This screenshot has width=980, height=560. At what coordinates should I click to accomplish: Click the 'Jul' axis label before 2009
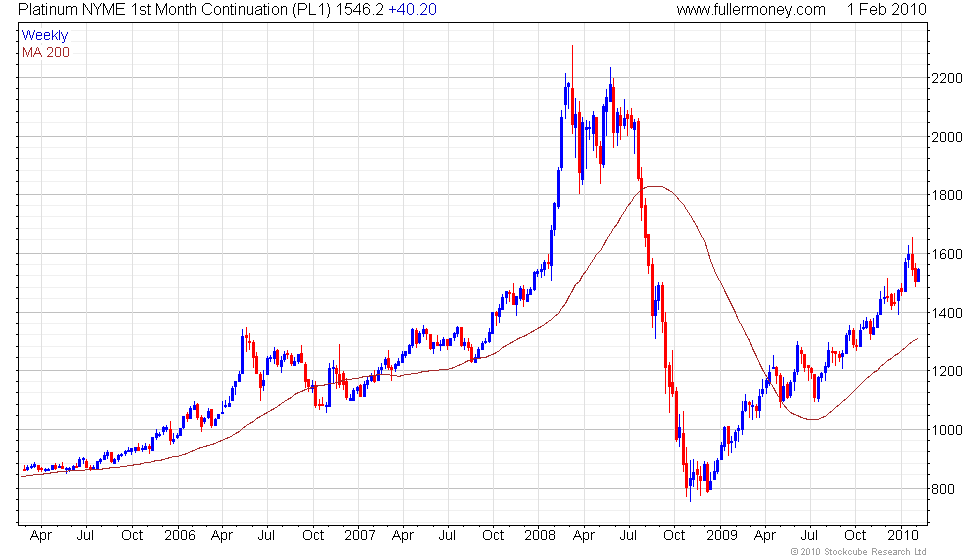[x=628, y=536]
